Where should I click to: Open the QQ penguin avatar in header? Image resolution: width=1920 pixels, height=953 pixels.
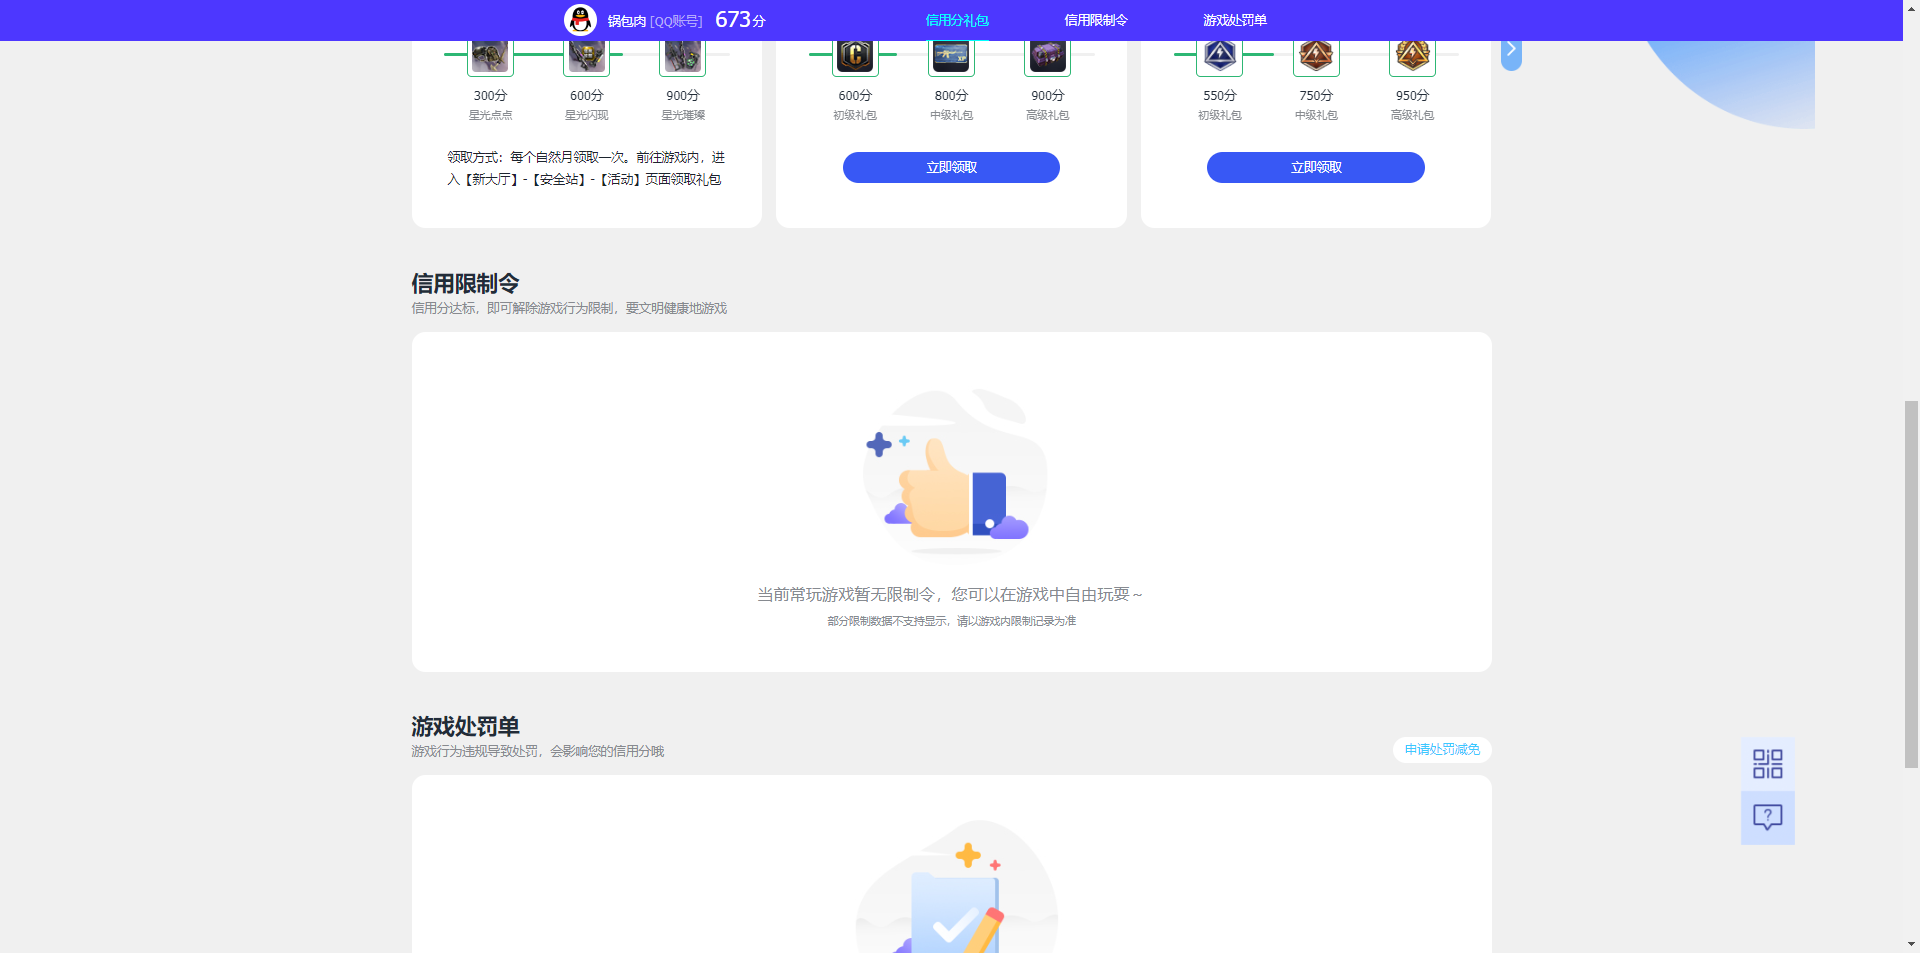click(580, 20)
